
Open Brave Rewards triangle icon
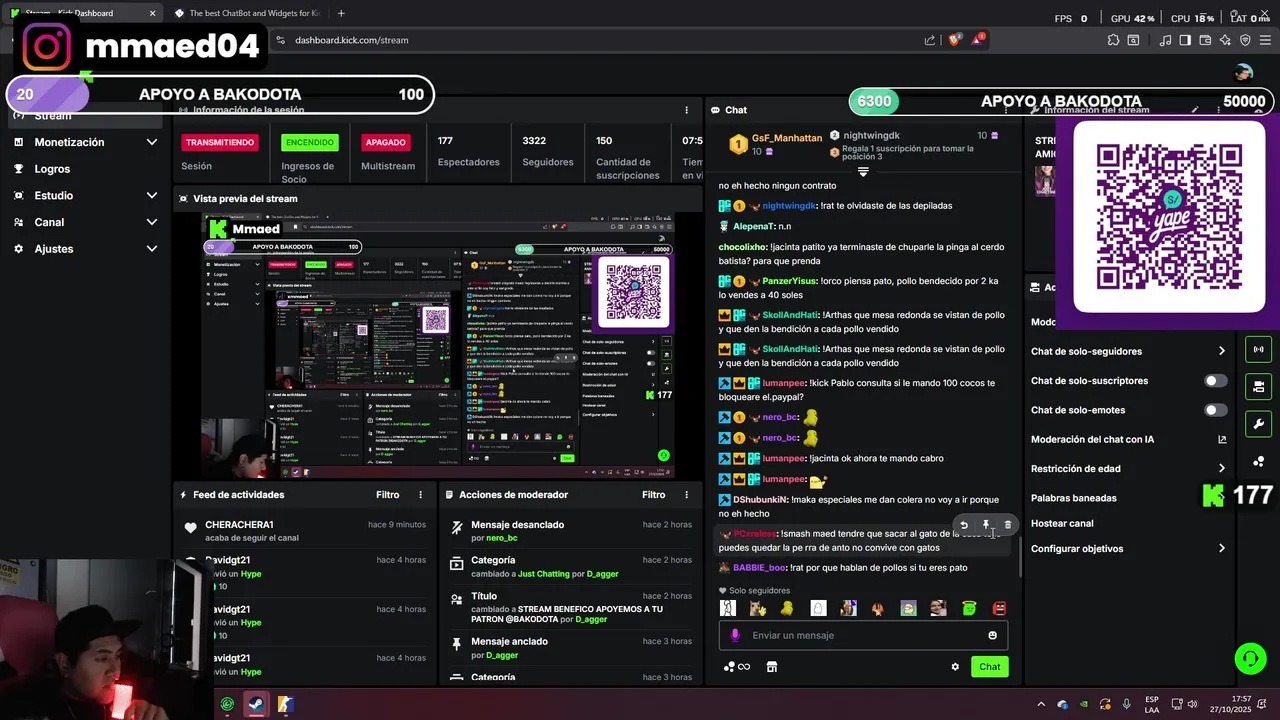pyautogui.click(x=980, y=40)
